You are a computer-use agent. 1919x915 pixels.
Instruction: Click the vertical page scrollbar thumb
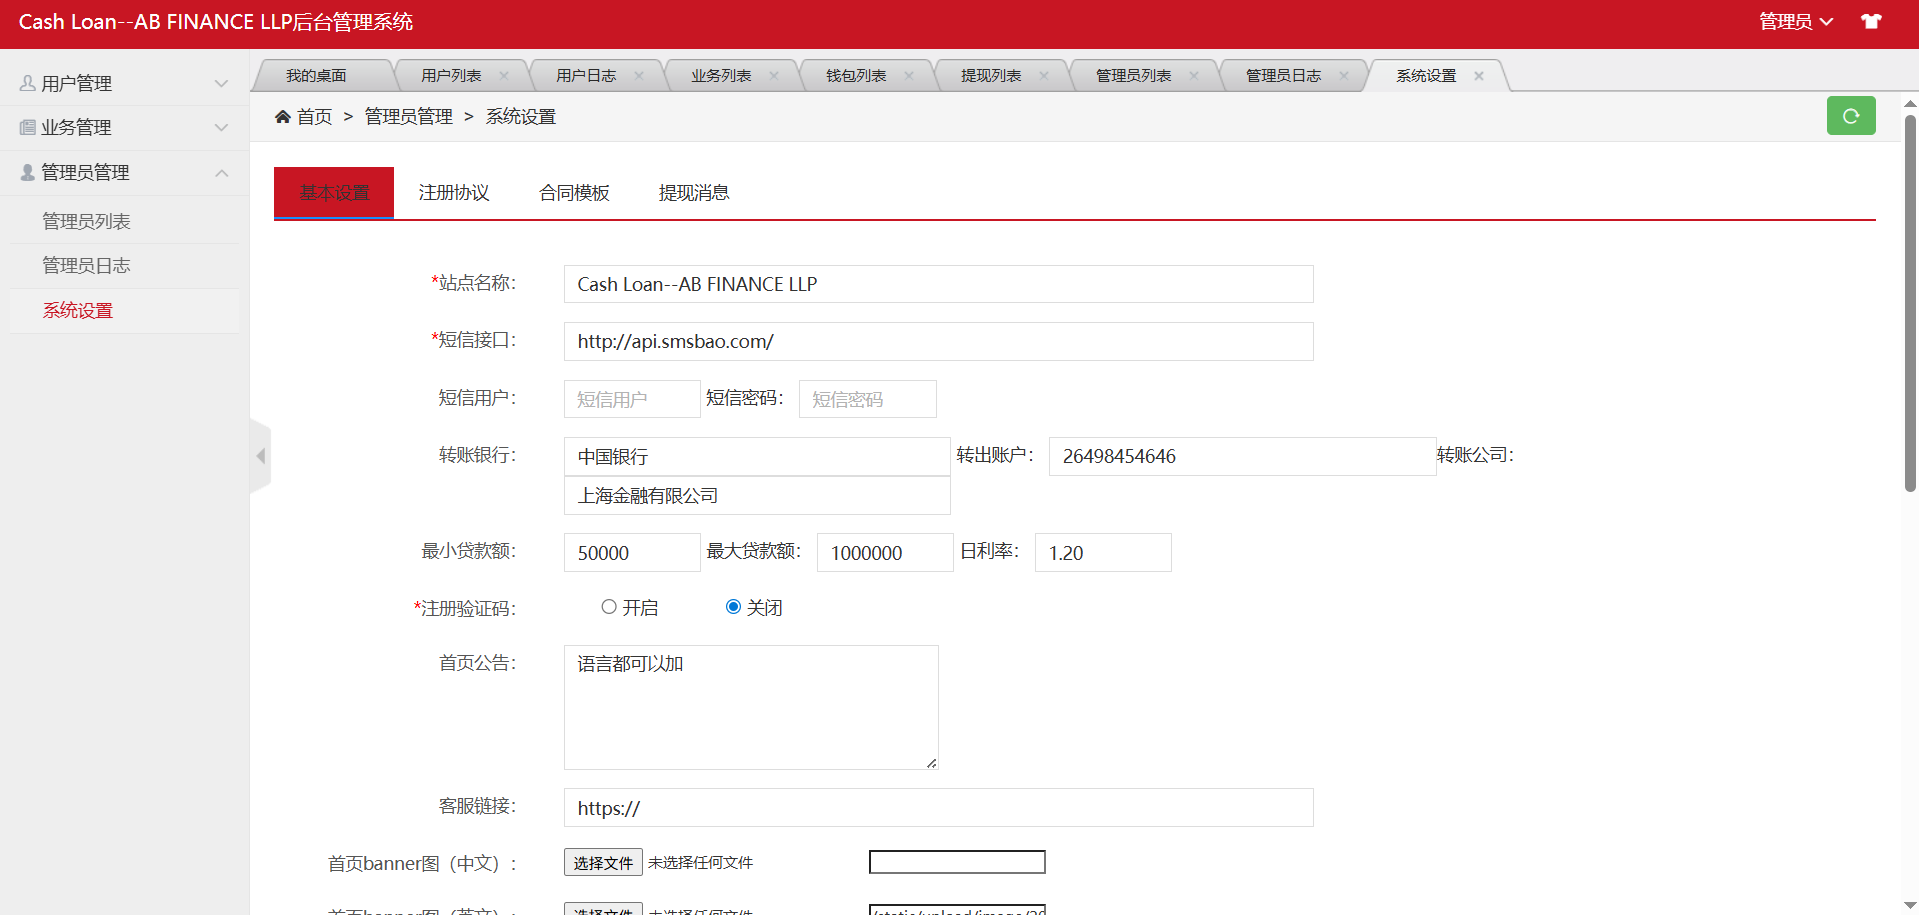point(1910,300)
